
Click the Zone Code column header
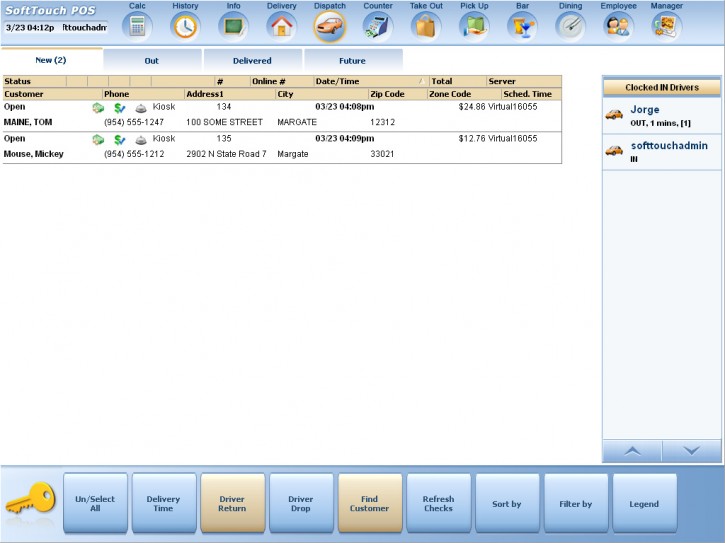tap(464, 94)
